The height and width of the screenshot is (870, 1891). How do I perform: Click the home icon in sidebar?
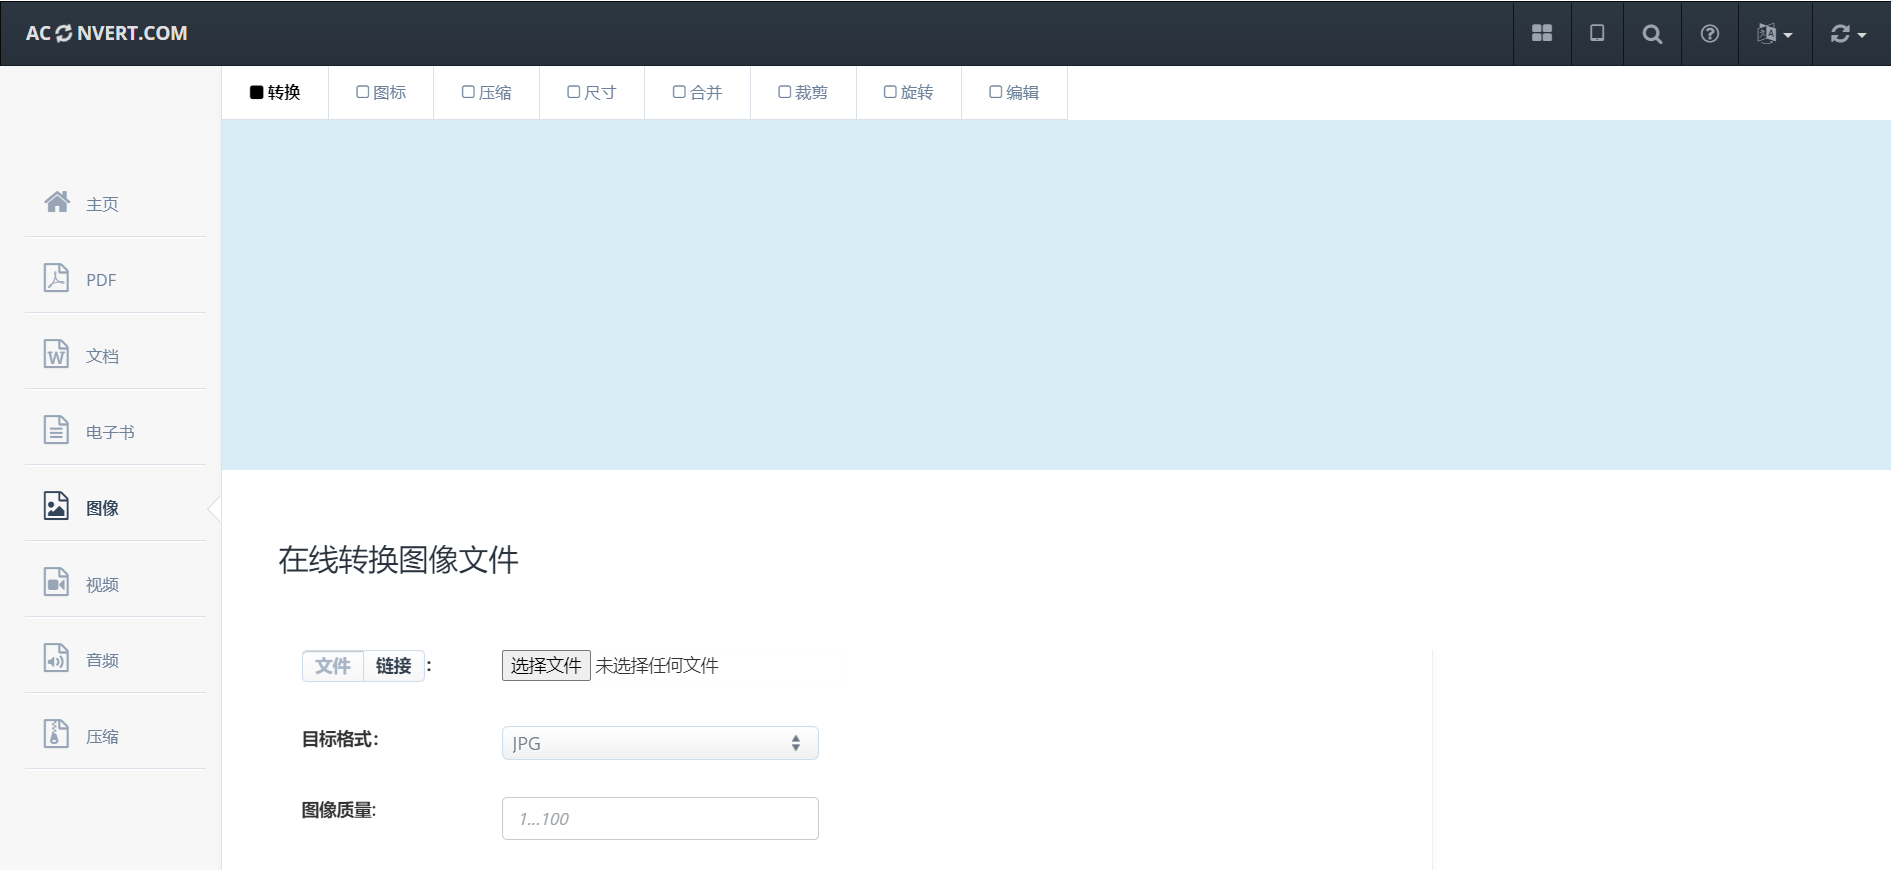(57, 202)
